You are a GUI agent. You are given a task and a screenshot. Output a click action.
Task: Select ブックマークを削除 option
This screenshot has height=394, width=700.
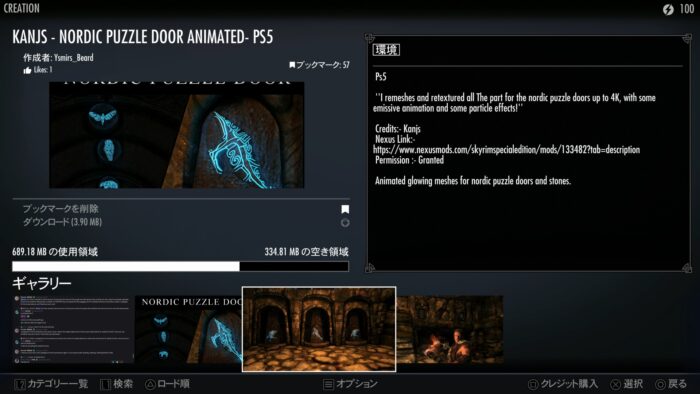coord(60,209)
